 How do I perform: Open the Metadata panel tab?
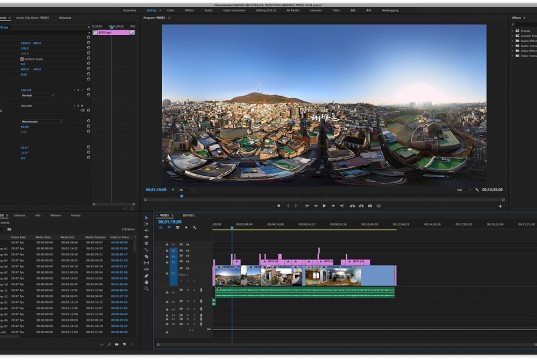[x=65, y=18]
